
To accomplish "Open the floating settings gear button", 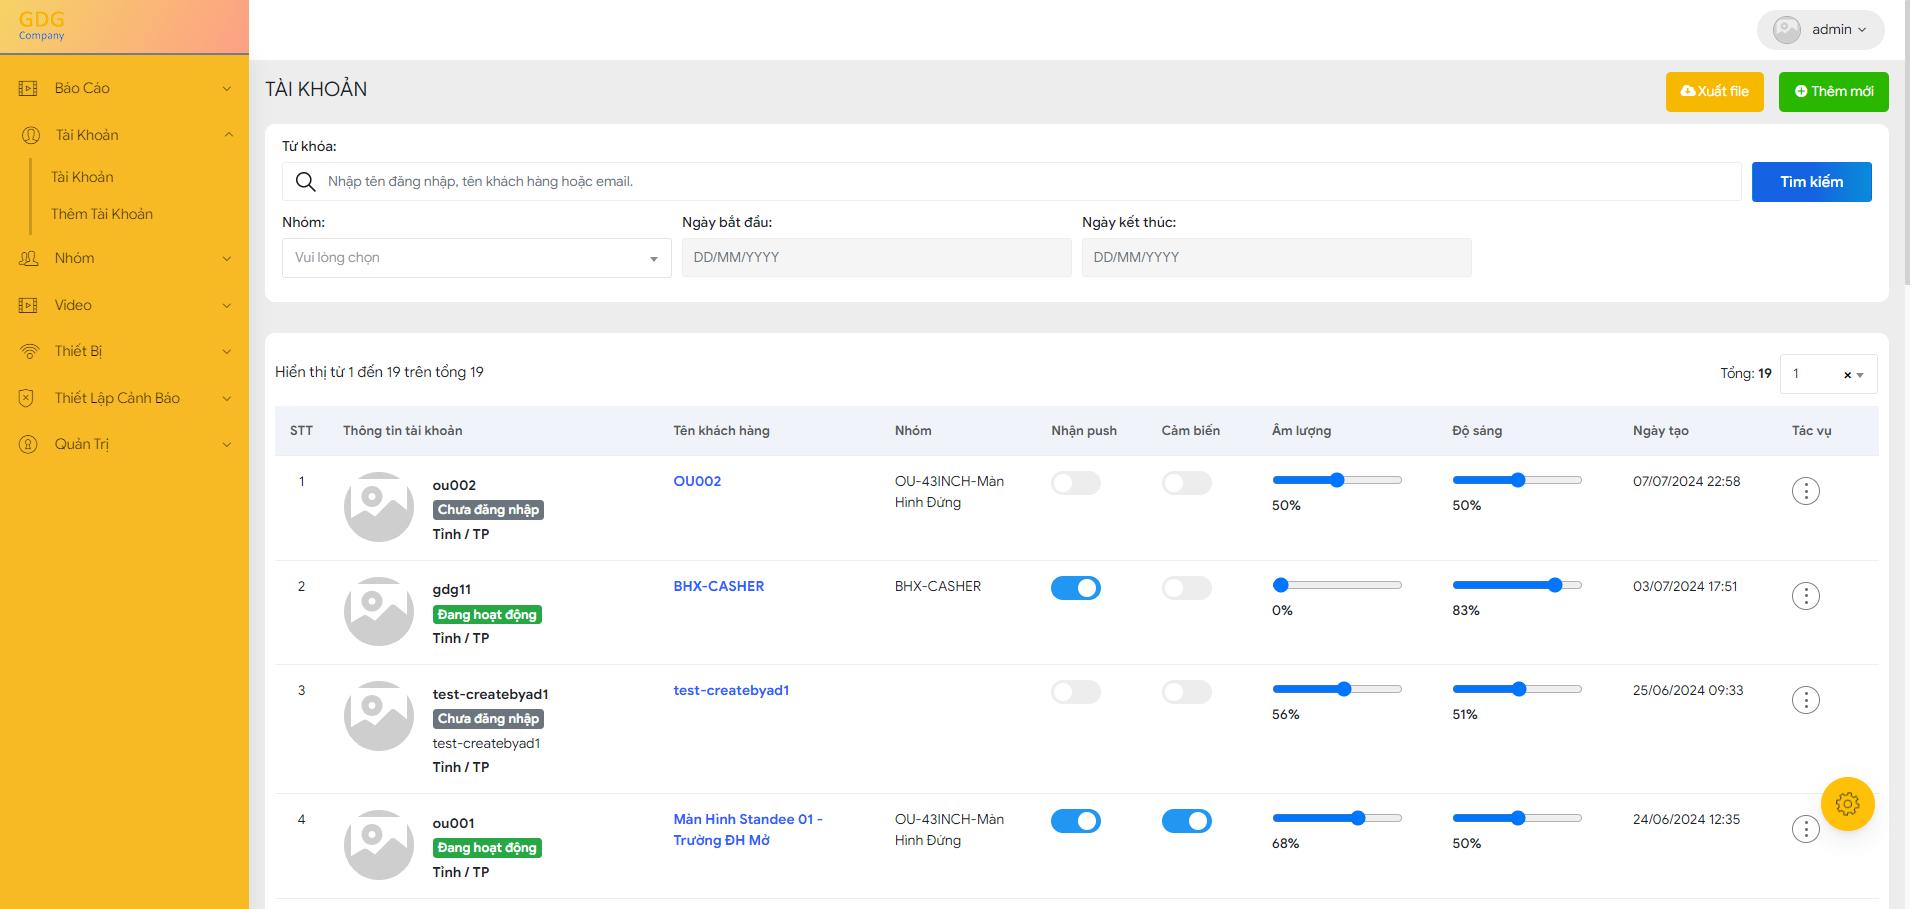I will [1847, 804].
